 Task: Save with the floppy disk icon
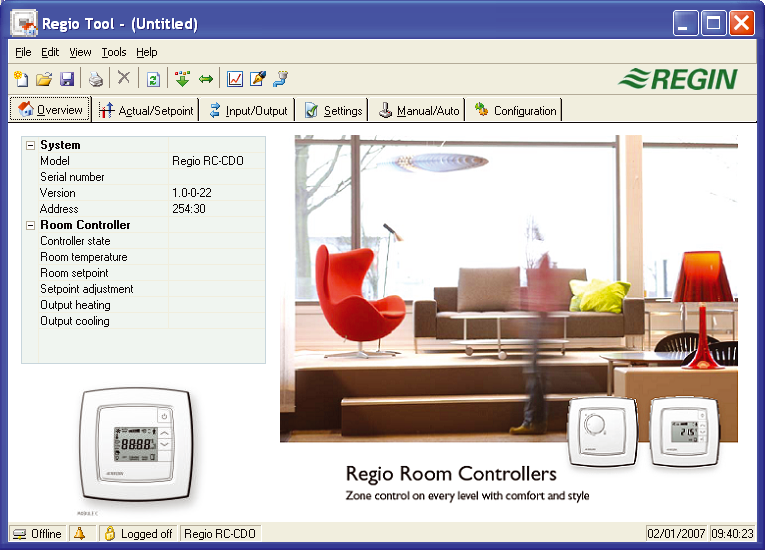point(66,79)
